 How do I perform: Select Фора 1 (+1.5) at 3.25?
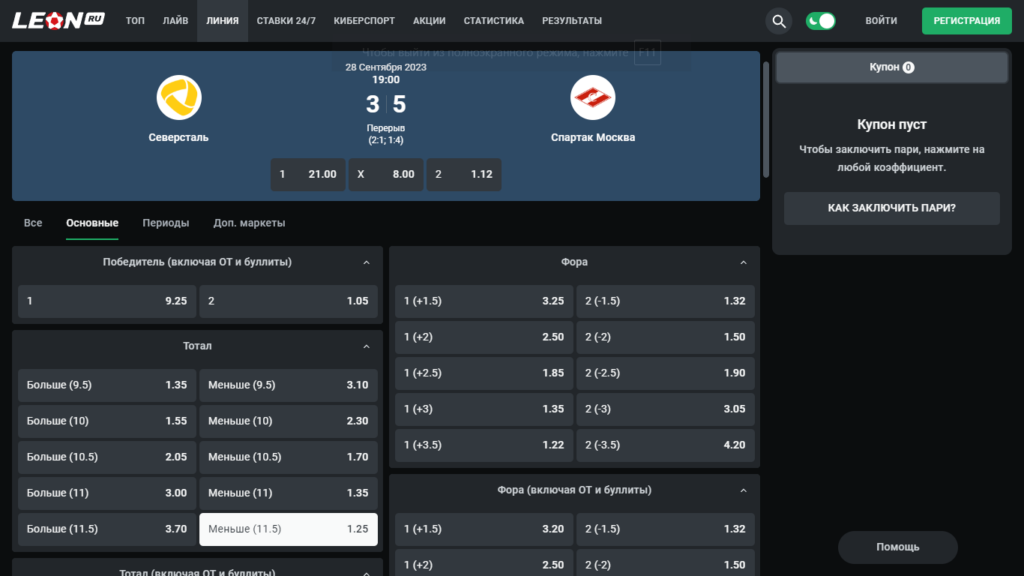[x=484, y=301]
